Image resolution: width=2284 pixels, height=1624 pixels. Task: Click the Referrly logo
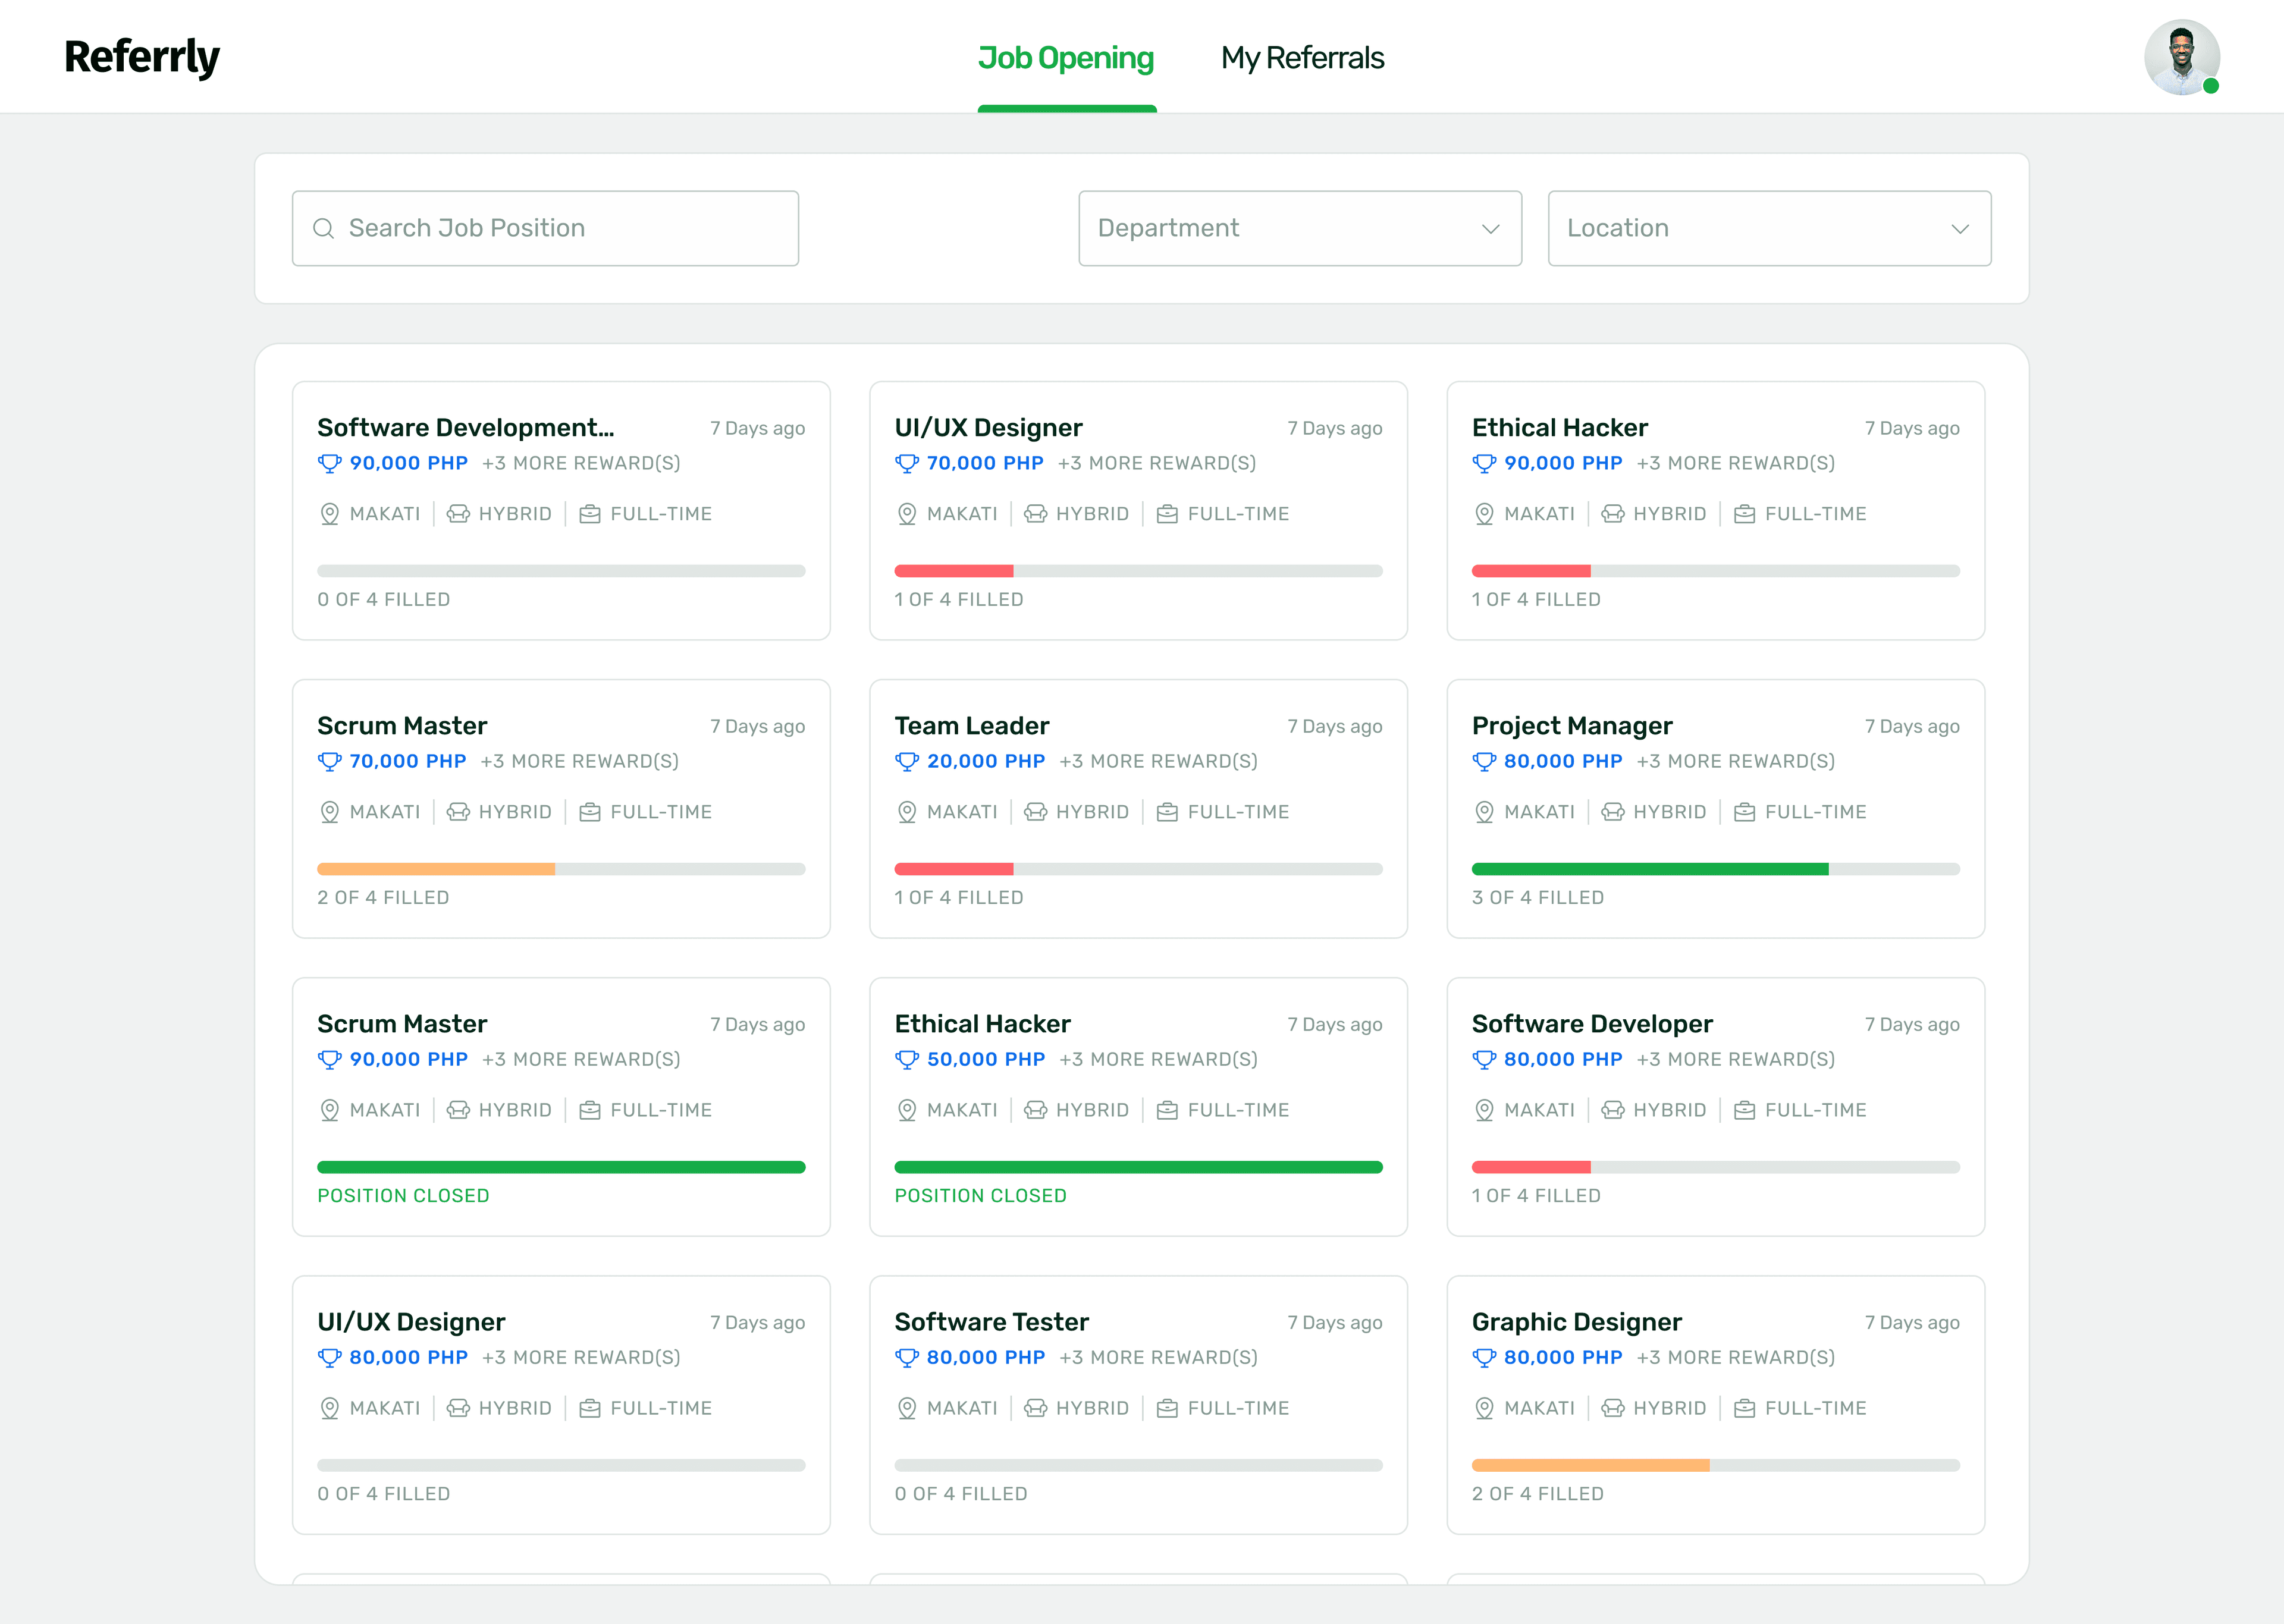142,57
